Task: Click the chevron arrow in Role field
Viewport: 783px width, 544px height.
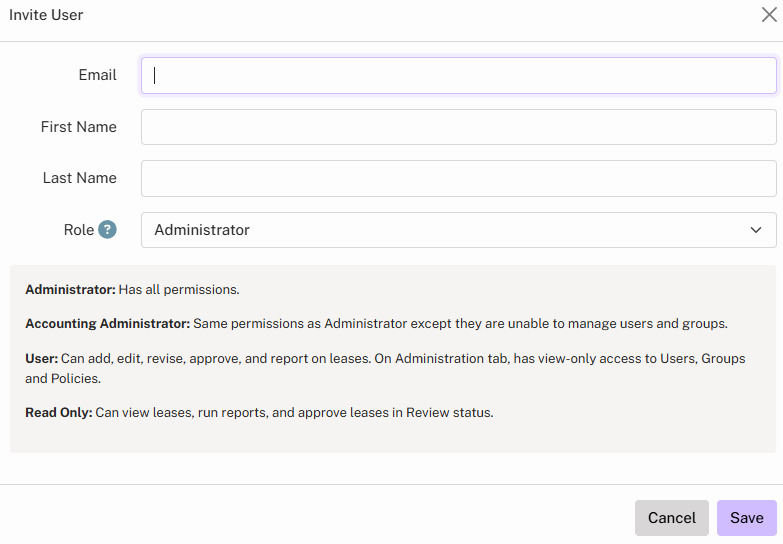Action: (756, 230)
